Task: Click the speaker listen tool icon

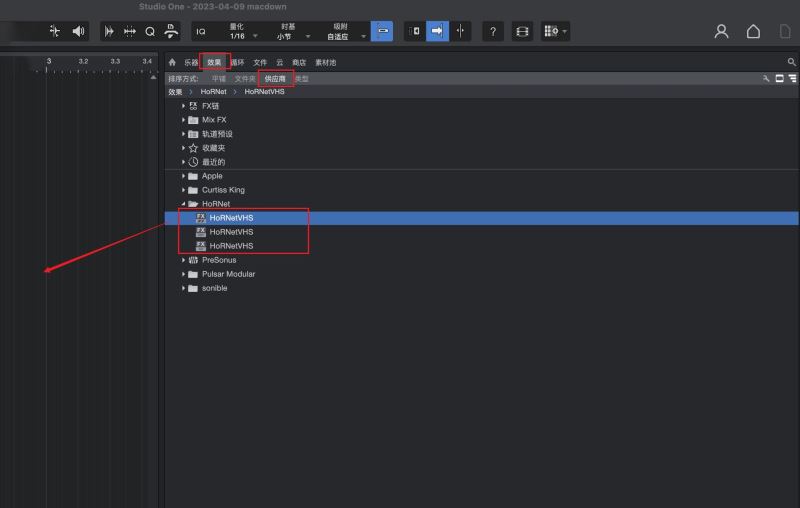Action: pyautogui.click(x=78, y=31)
